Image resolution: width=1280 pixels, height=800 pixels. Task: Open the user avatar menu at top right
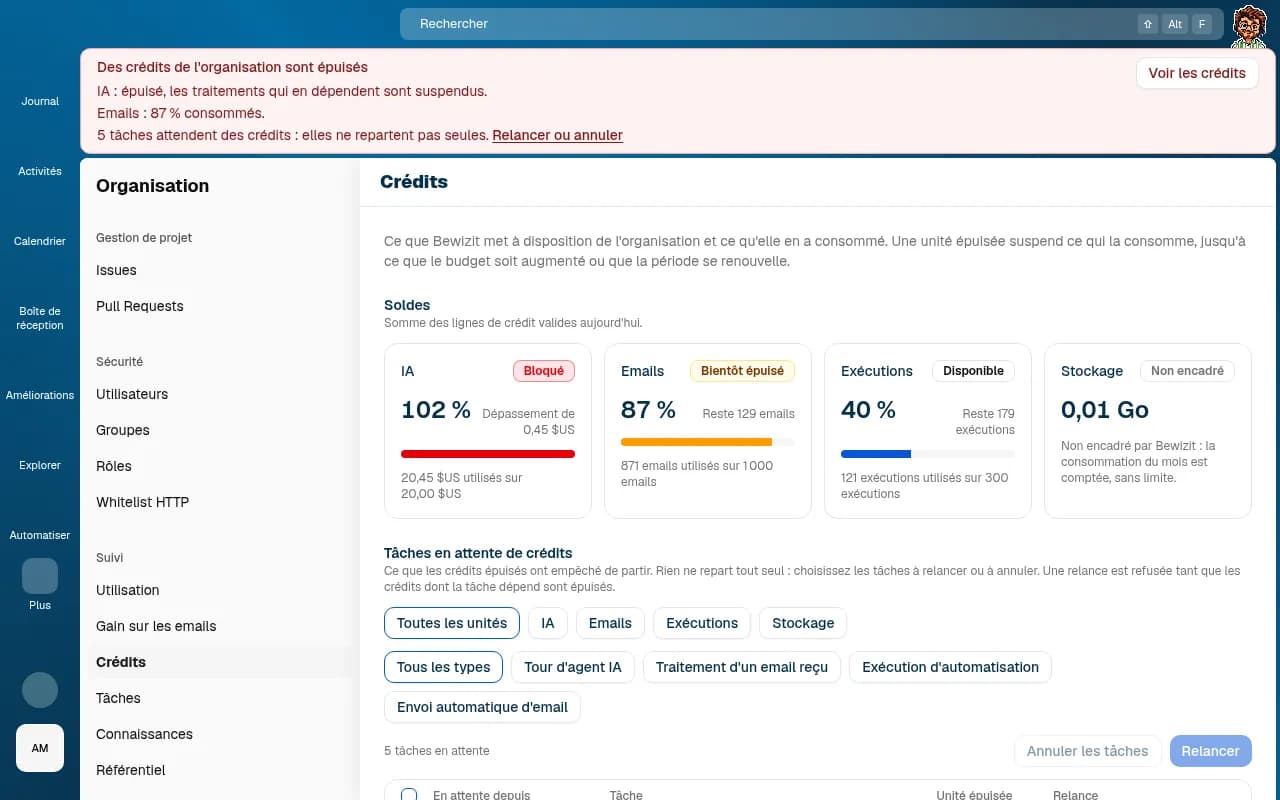1249,26
